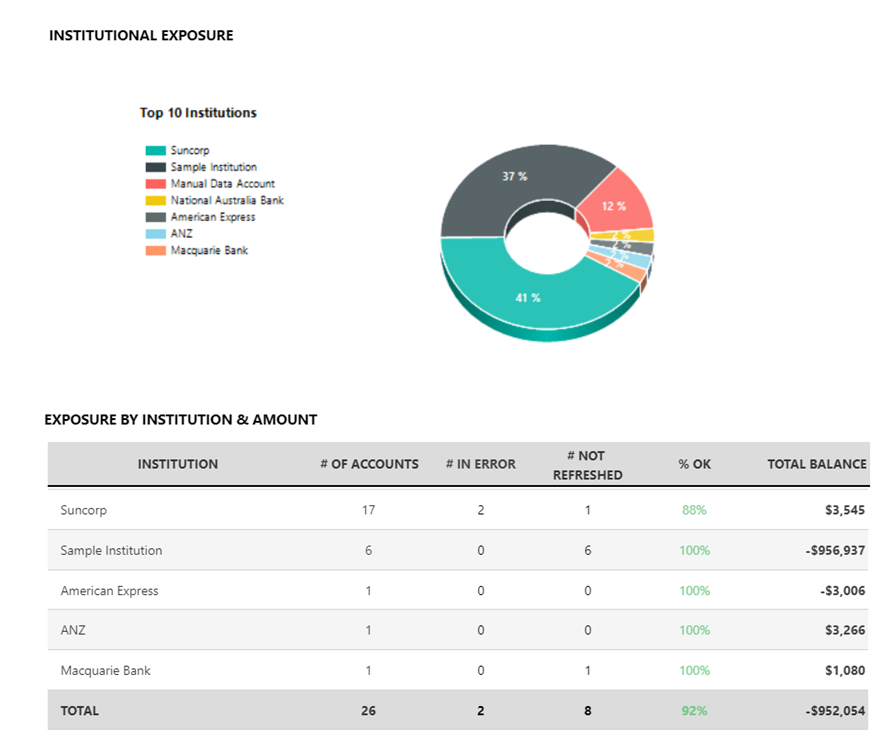Select the Suncorp legend label
This screenshot has width=893, height=751.
point(190,150)
